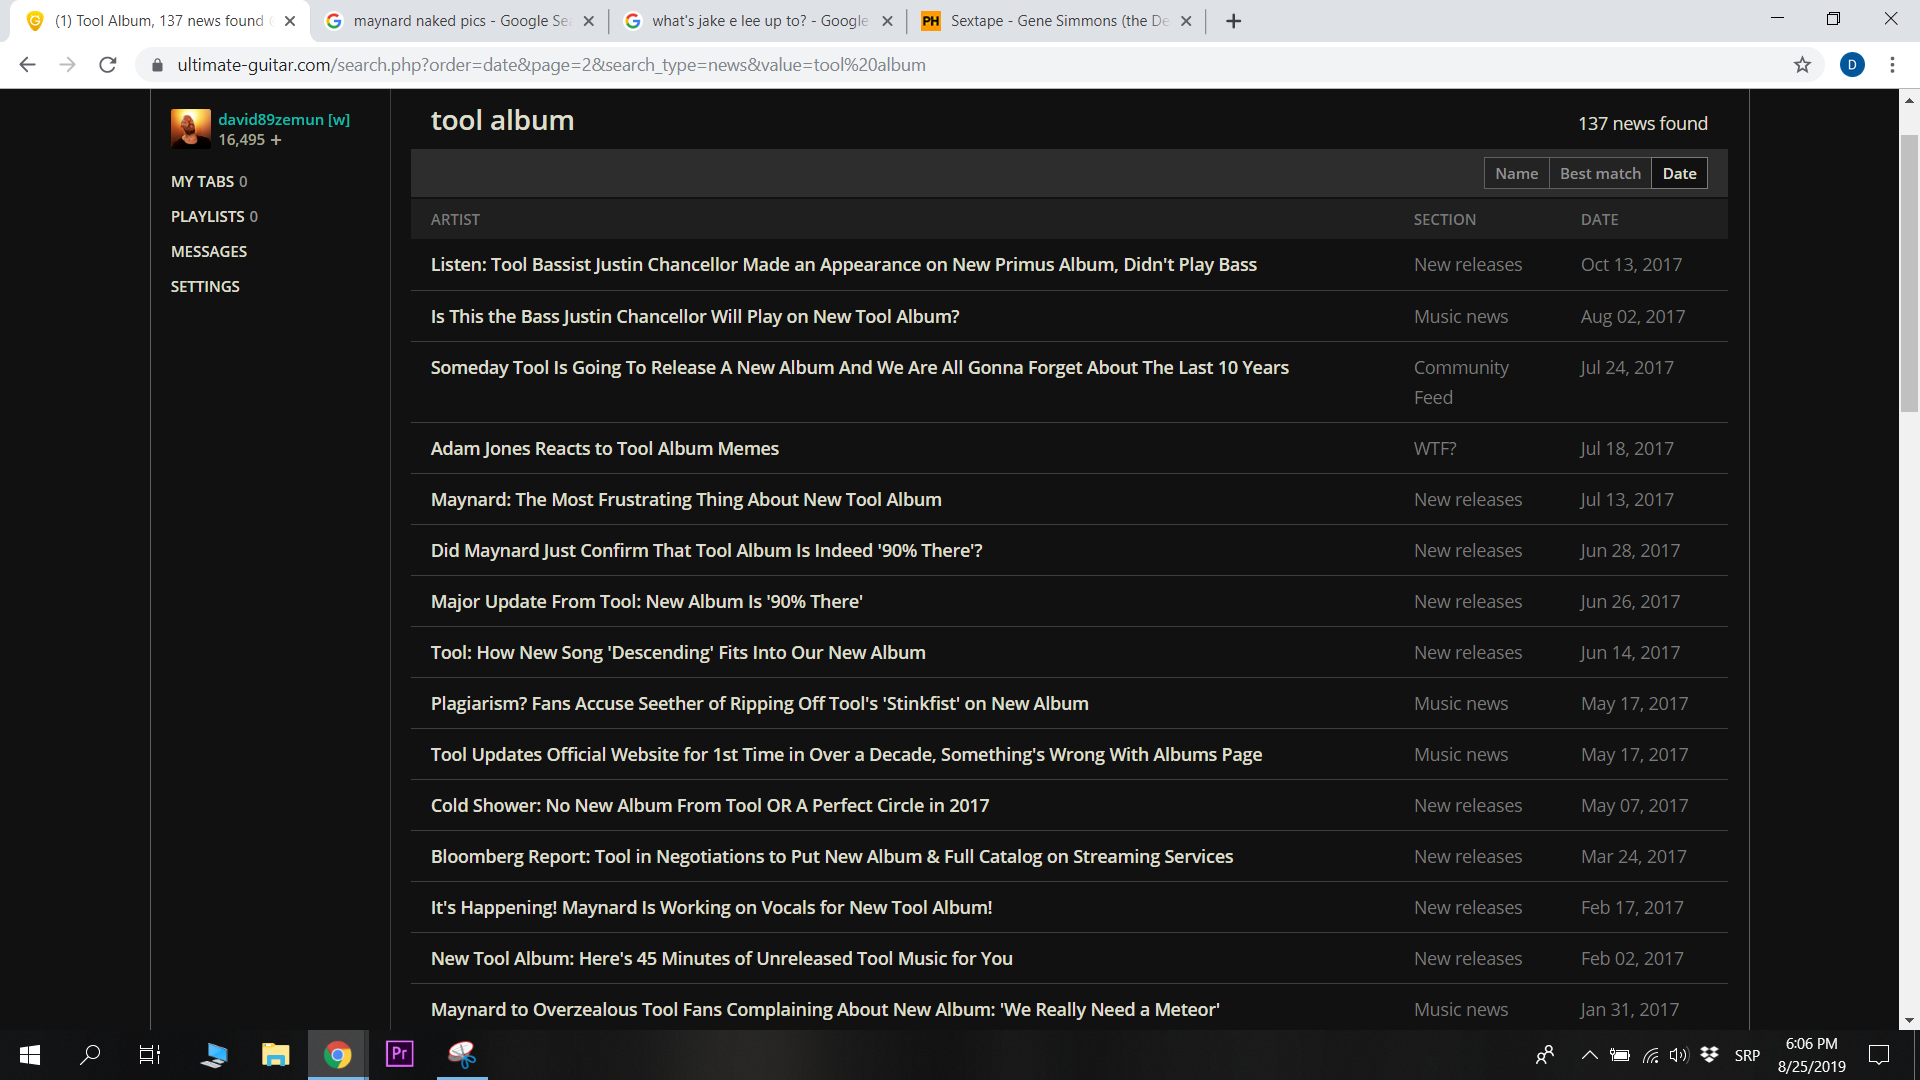Click the plus icon next to 16,495
1920x1080 pixels.
tap(276, 140)
